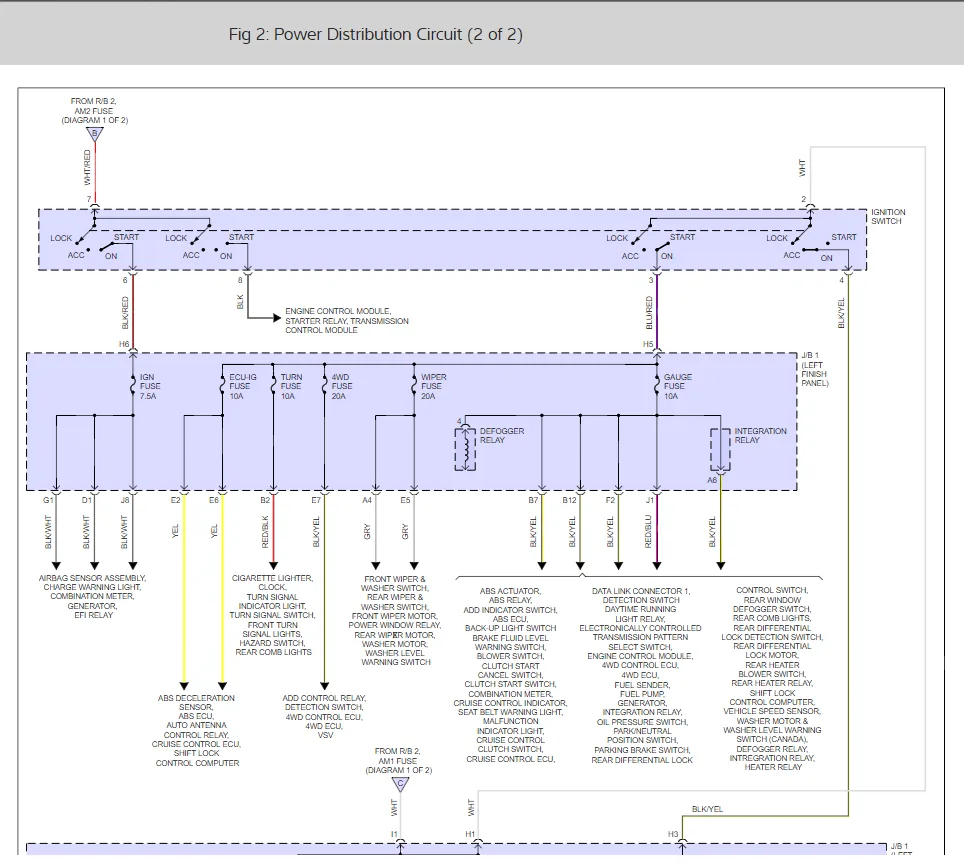Click the 4WD FUSE 20A label
964x865 pixels.
coord(342,387)
